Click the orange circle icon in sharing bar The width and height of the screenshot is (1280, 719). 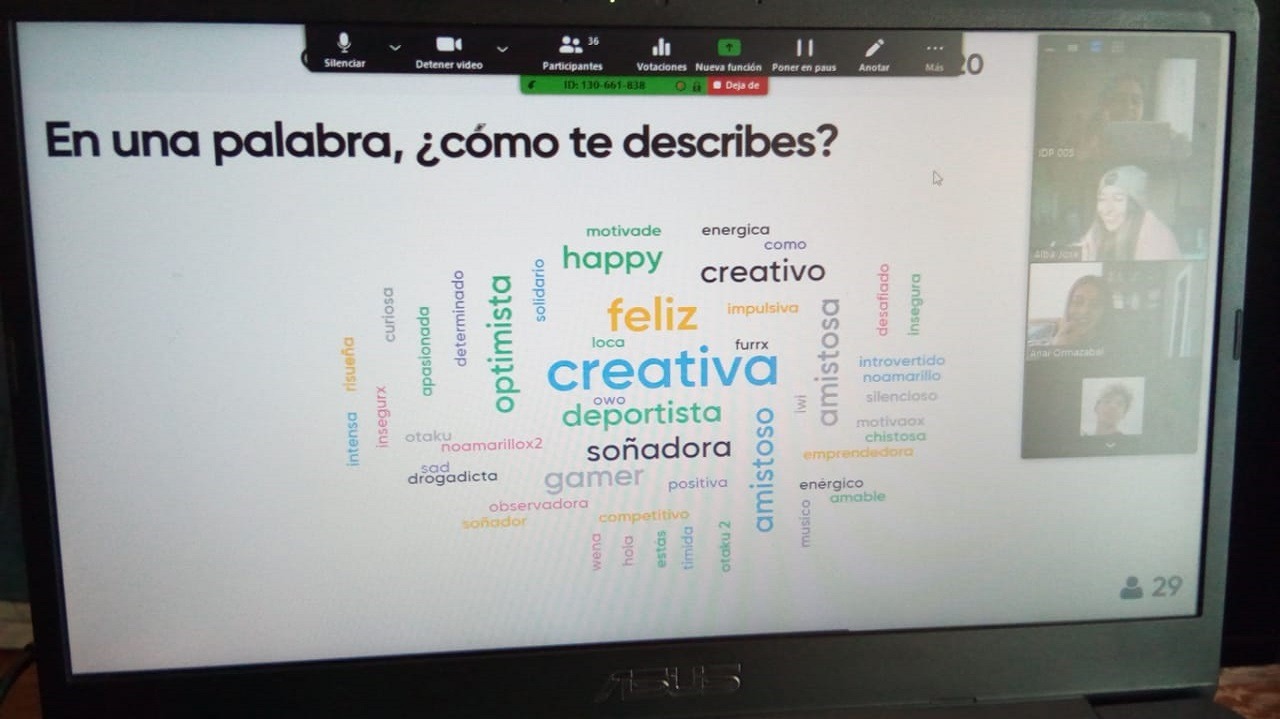(x=681, y=86)
